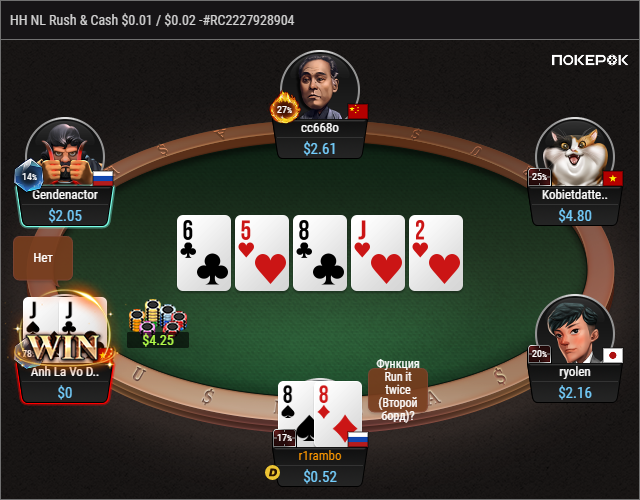640x500 pixels.
Task: Open the cat avatar of Kobietdatte
Action: coord(575,153)
